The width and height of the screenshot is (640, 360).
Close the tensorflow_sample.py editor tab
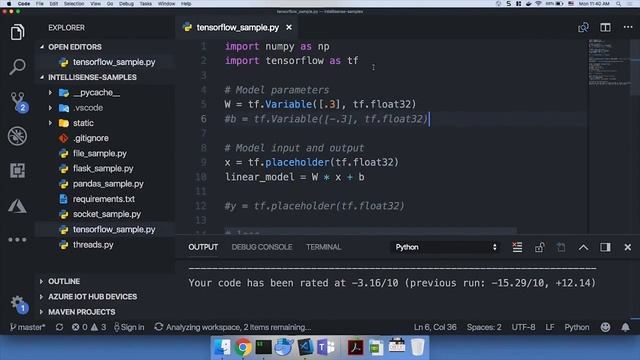click(289, 27)
